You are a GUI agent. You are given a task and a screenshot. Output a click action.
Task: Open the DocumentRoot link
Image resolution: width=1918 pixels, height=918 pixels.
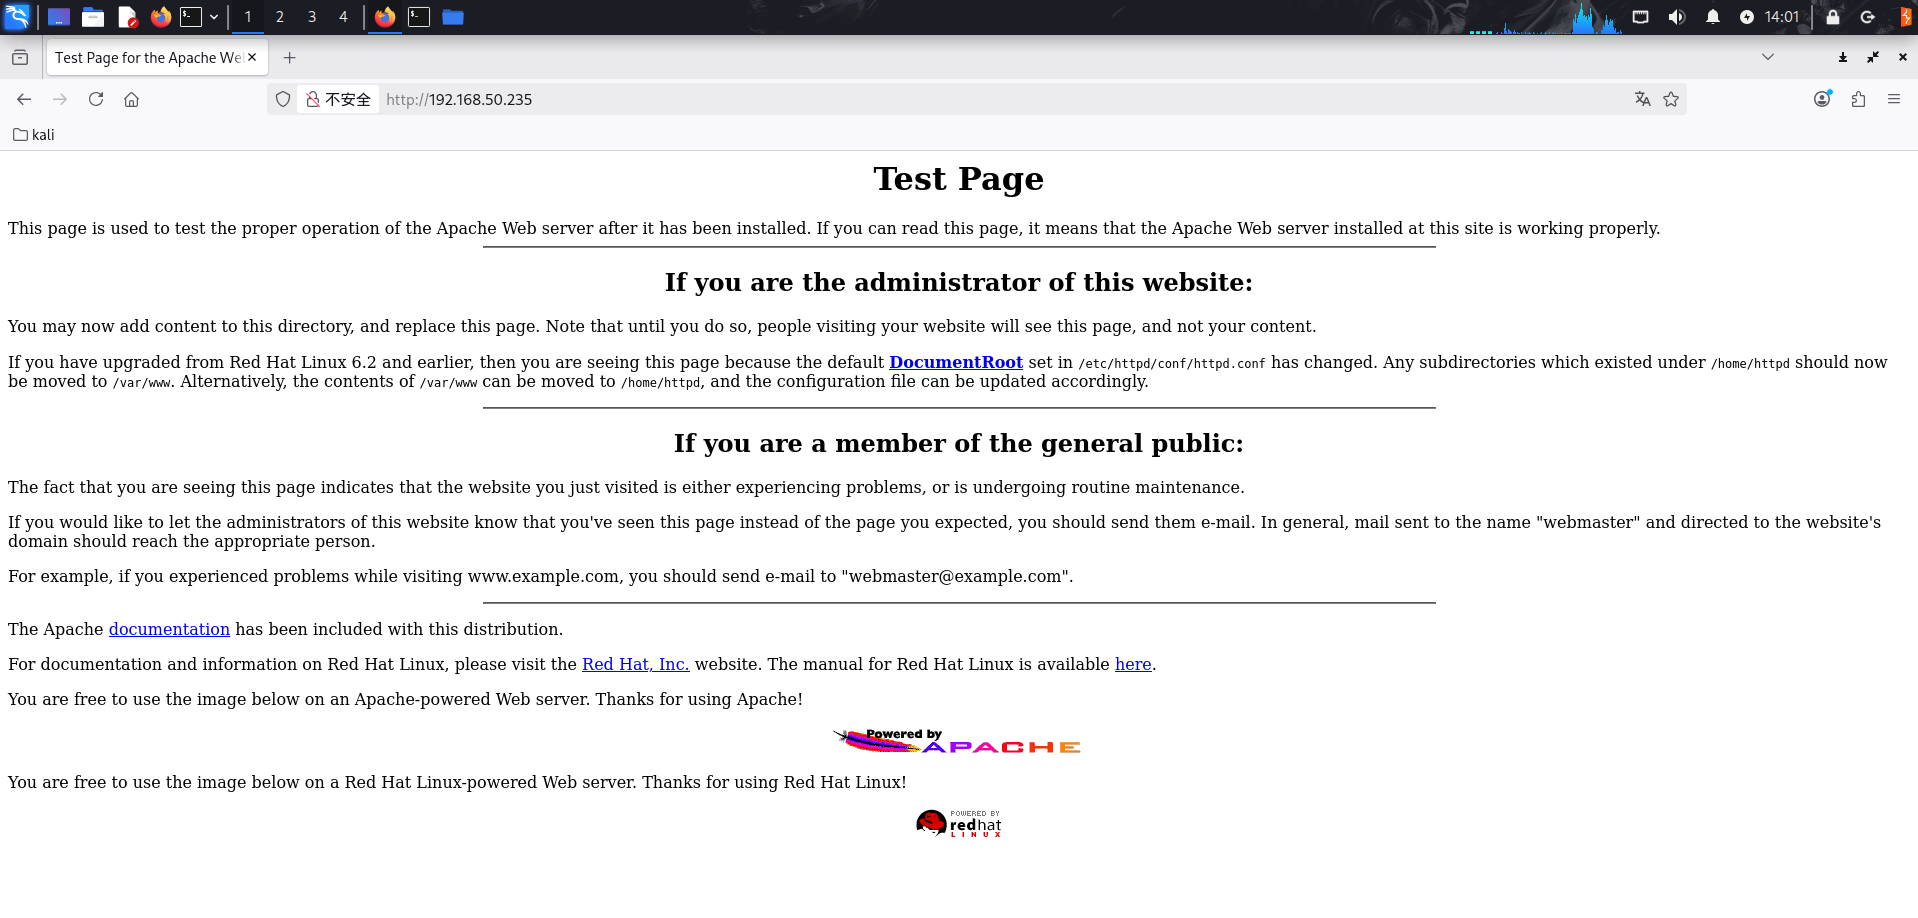pos(955,362)
